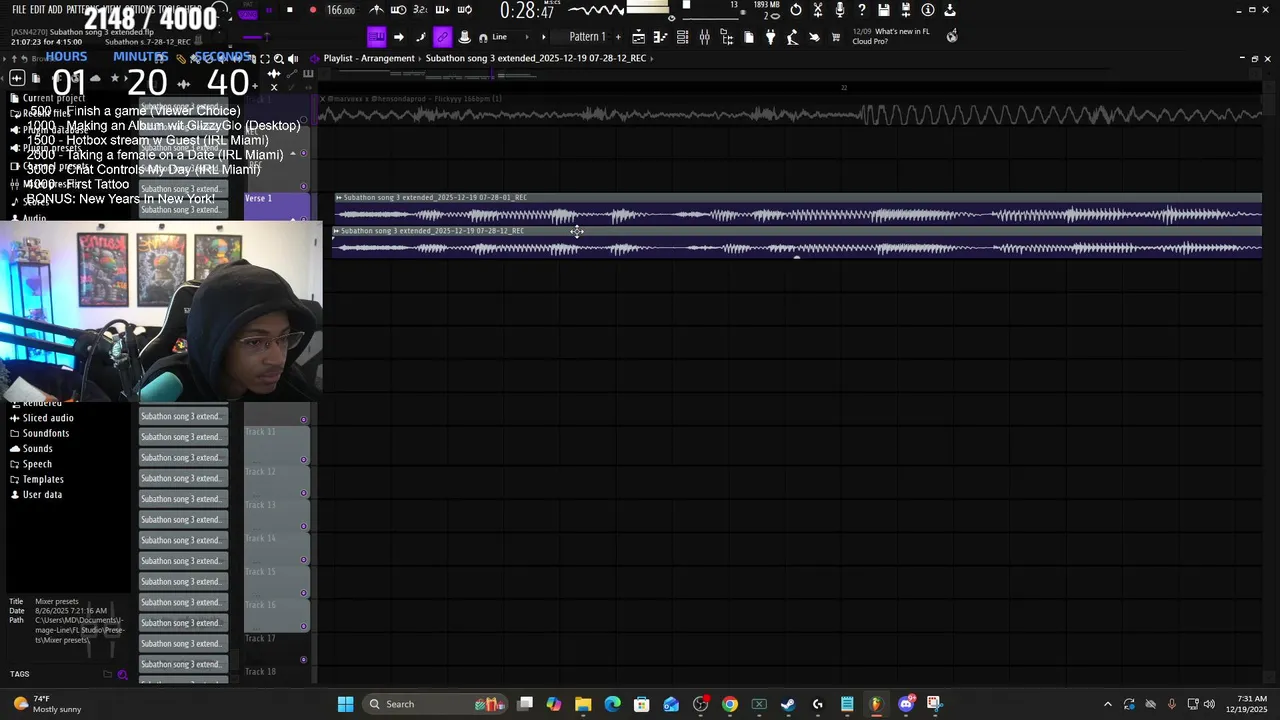Open the help question mark icon
The width and height of the screenshot is (1280, 720).
tap(862, 10)
